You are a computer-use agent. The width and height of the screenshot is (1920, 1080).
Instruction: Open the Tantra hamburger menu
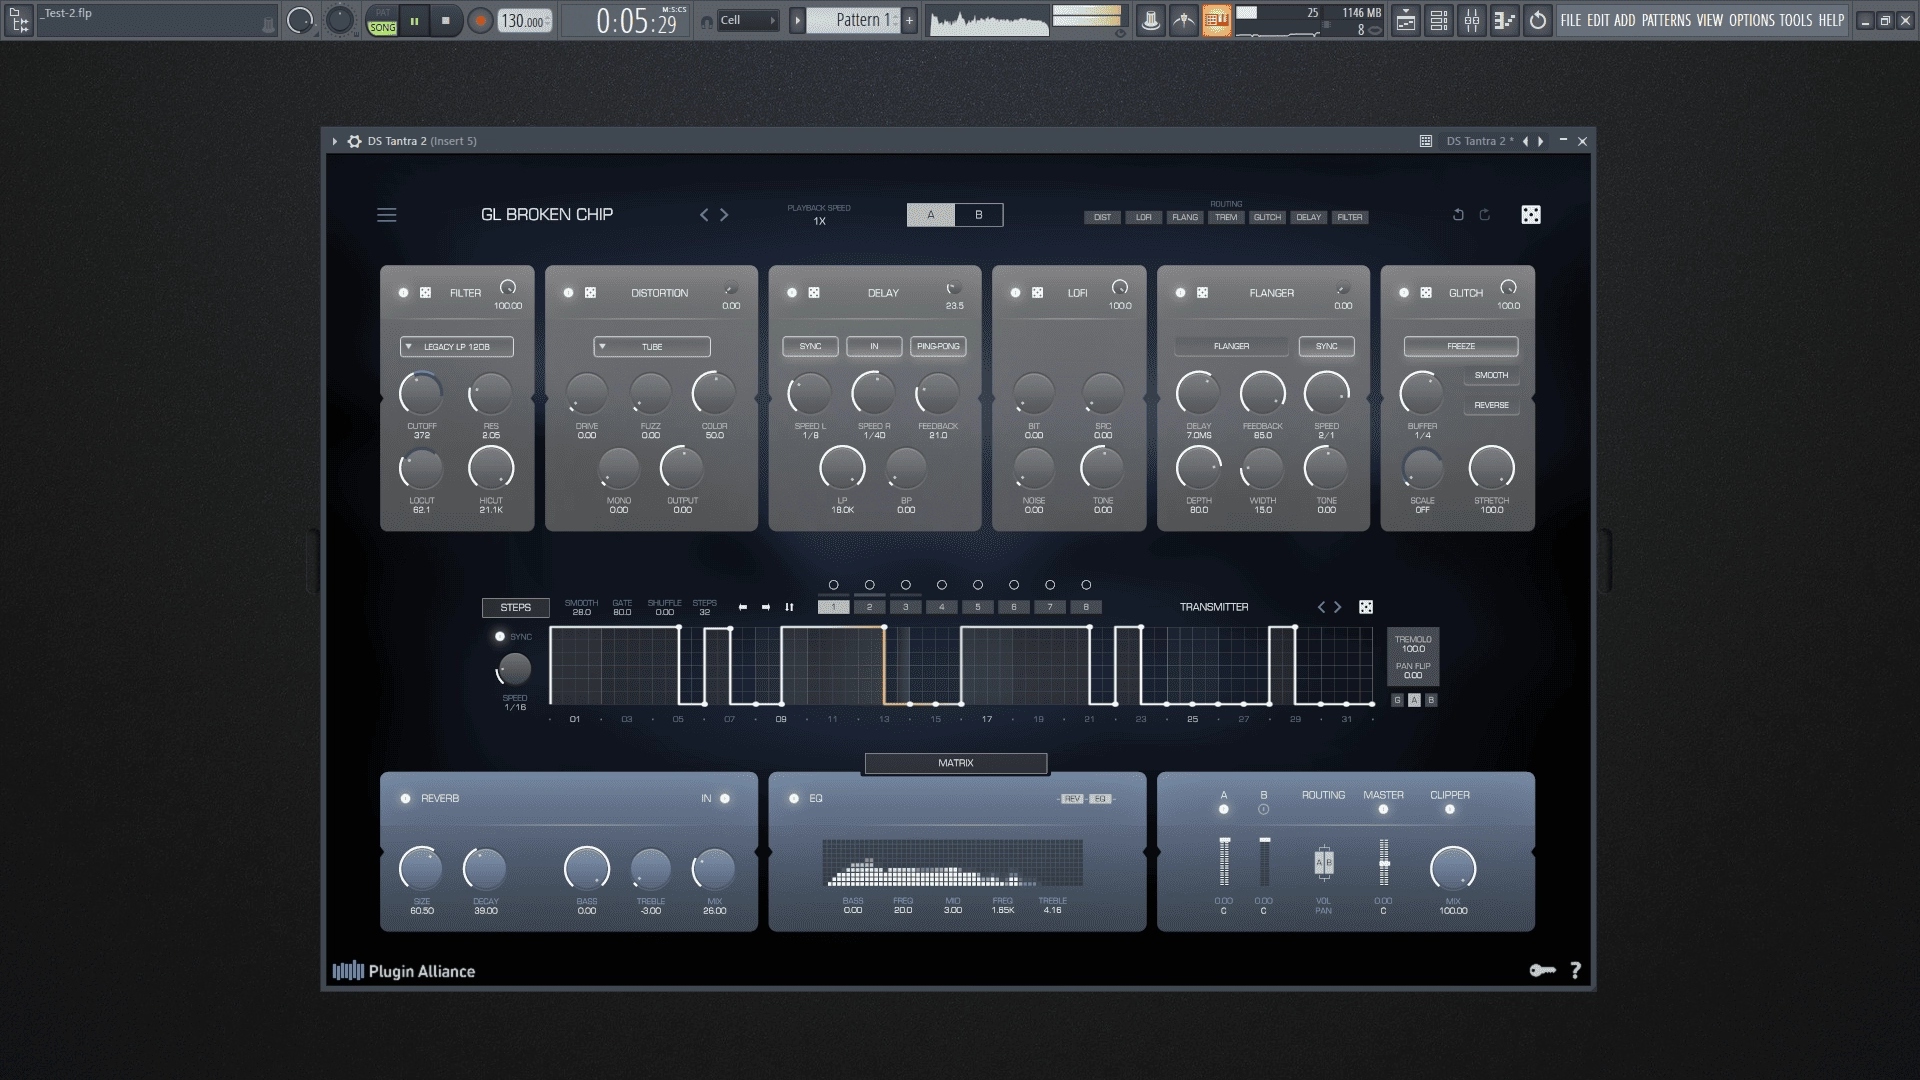pos(387,215)
